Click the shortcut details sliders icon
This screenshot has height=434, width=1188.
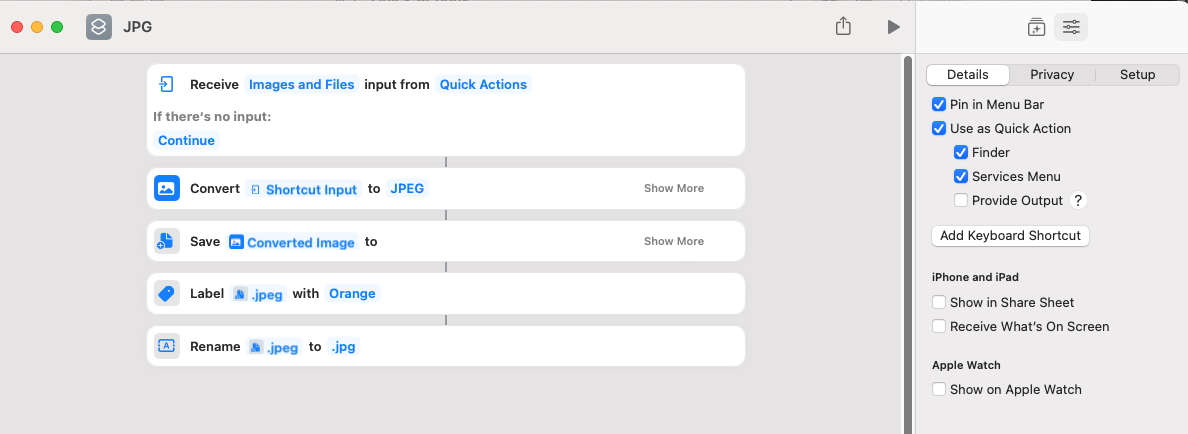pos(1071,27)
